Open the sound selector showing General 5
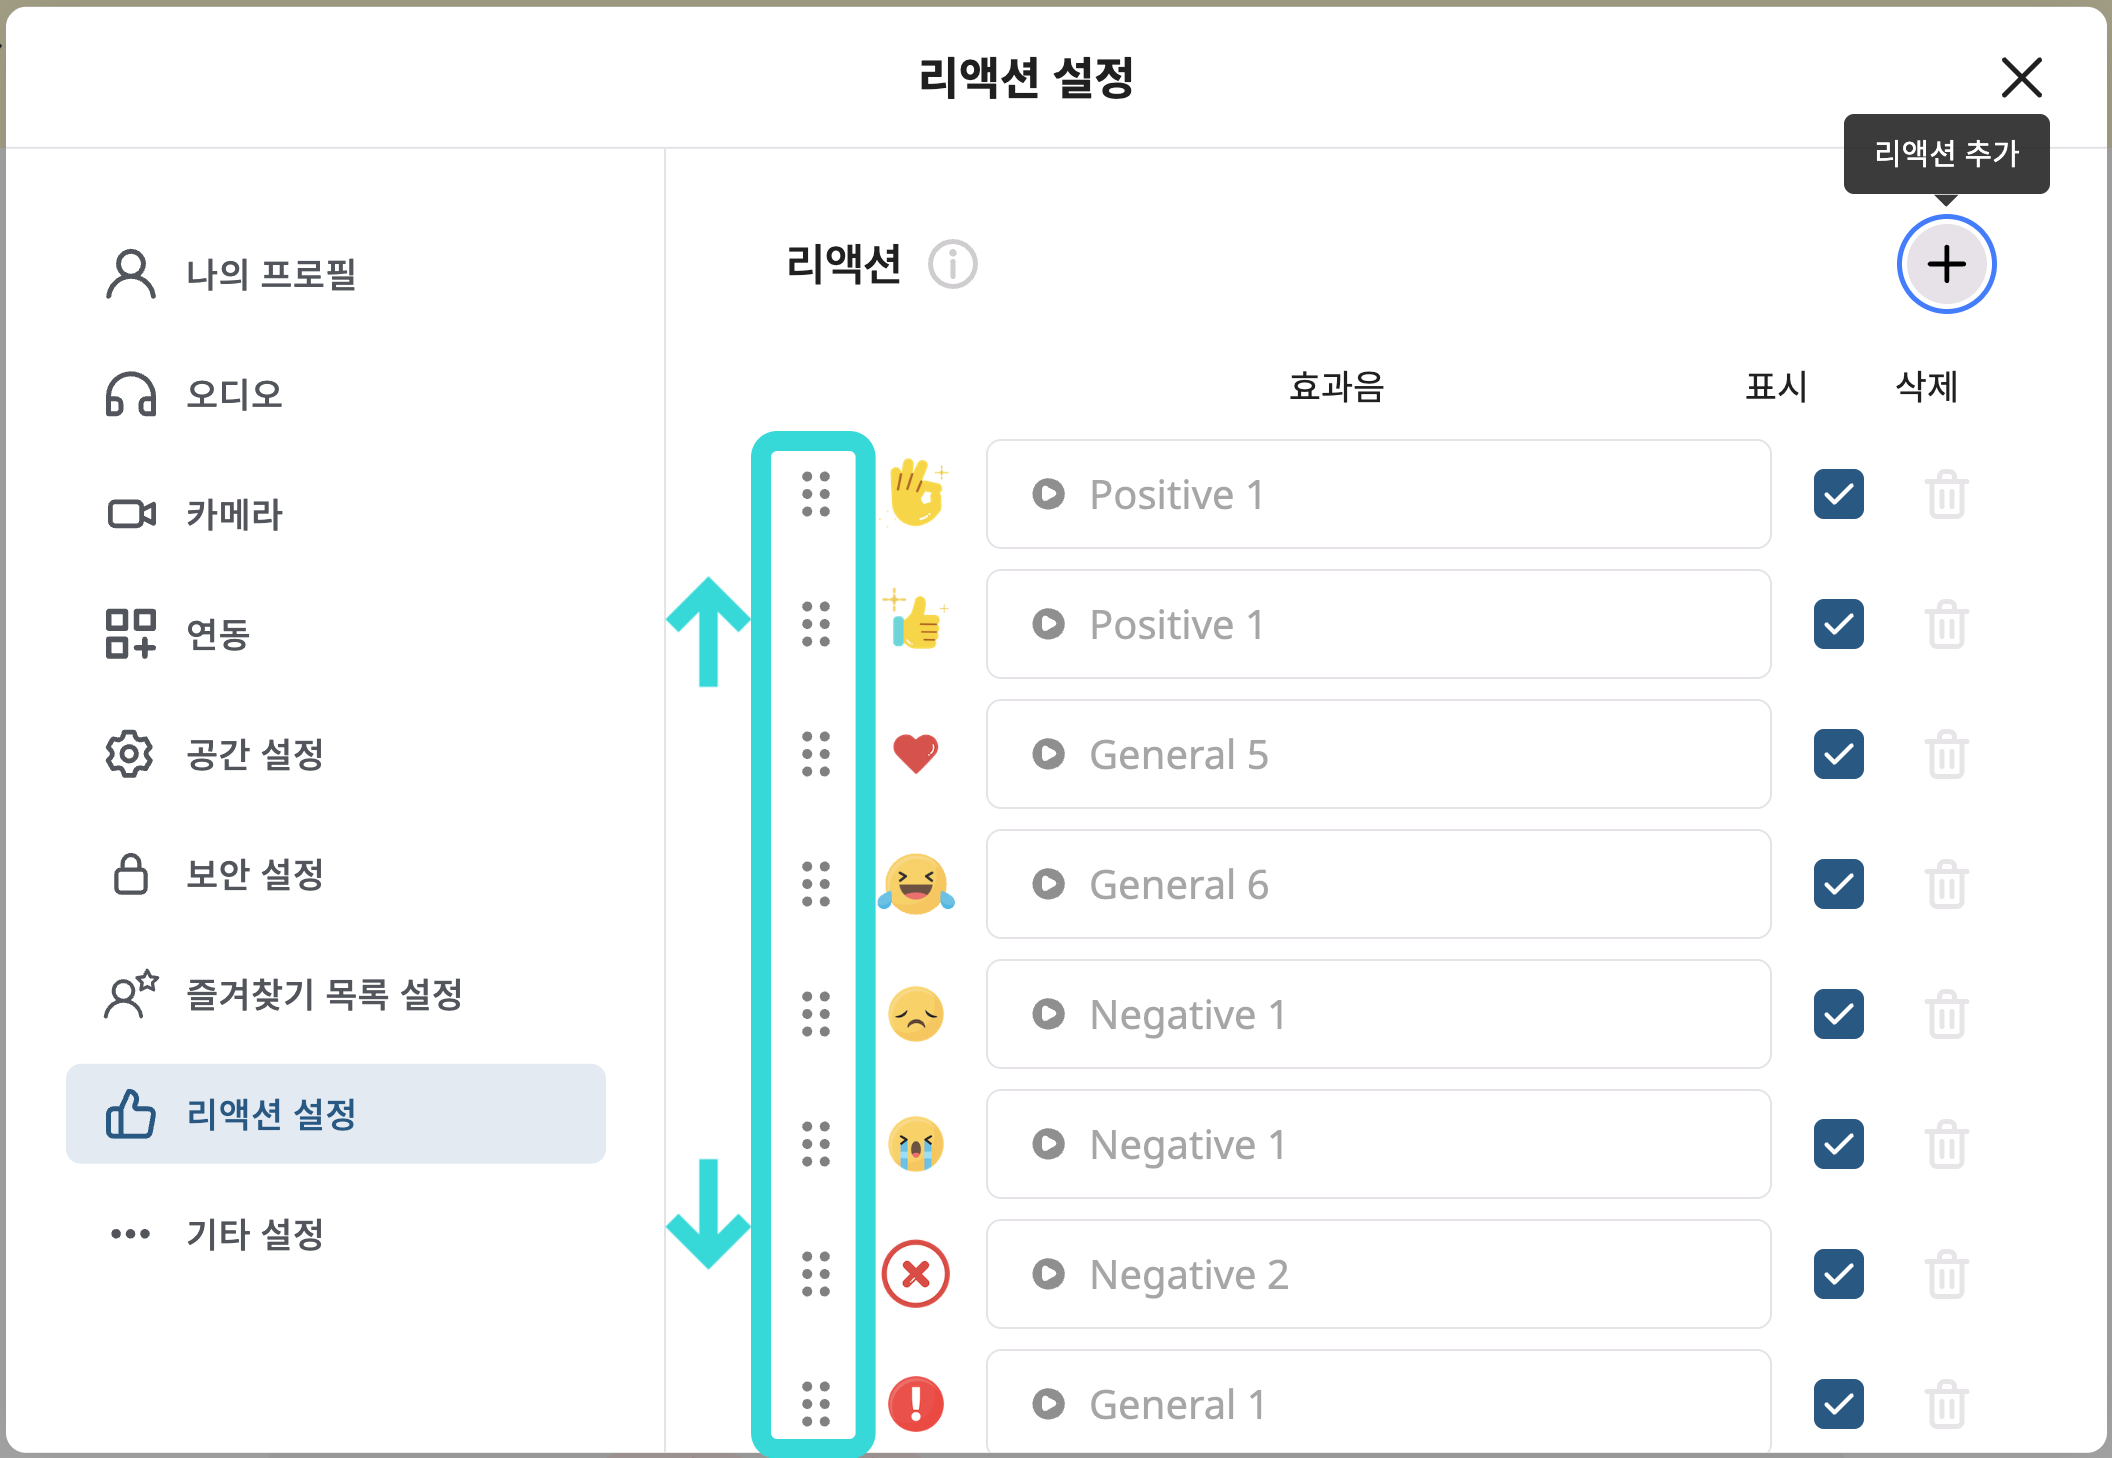The height and width of the screenshot is (1458, 2112). (1378, 755)
